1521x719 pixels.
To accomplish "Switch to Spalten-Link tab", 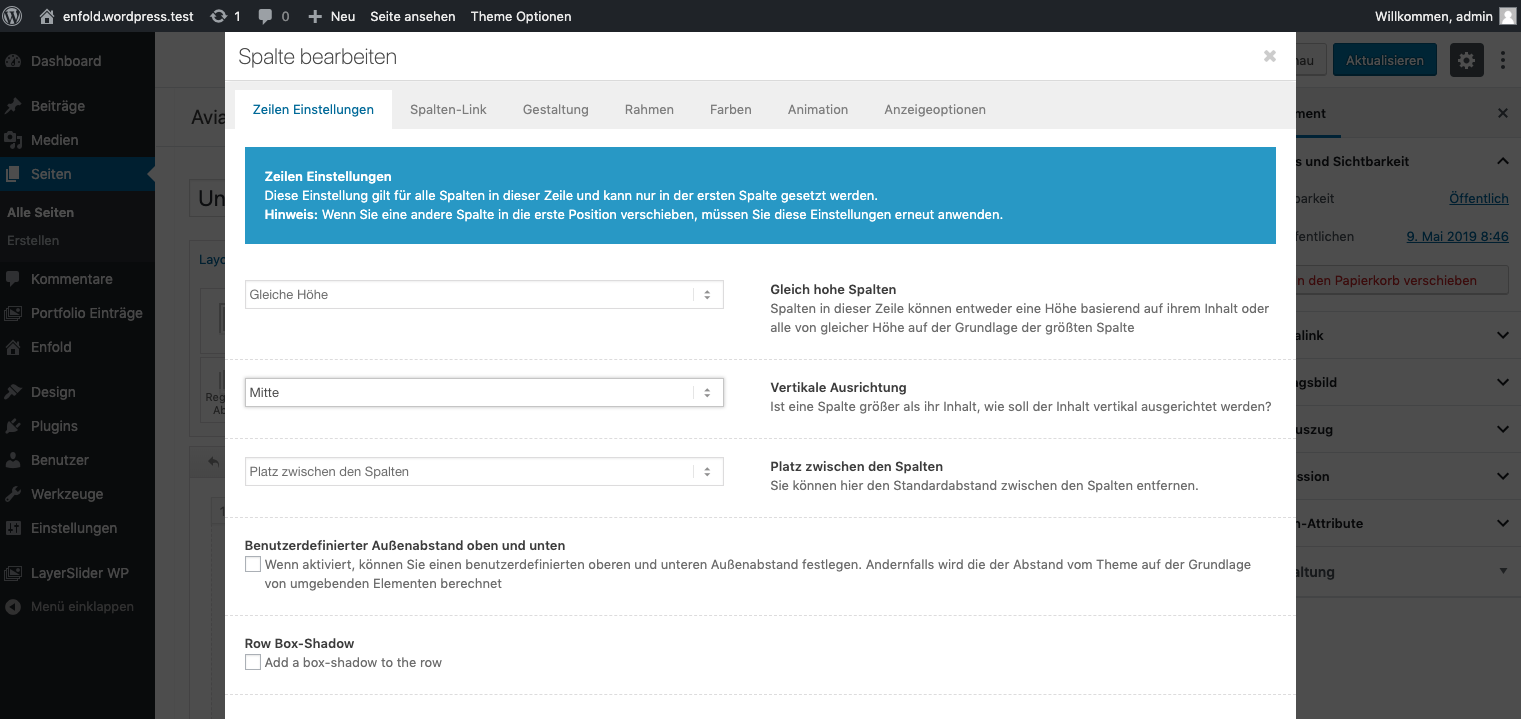I will pyautogui.click(x=448, y=110).
